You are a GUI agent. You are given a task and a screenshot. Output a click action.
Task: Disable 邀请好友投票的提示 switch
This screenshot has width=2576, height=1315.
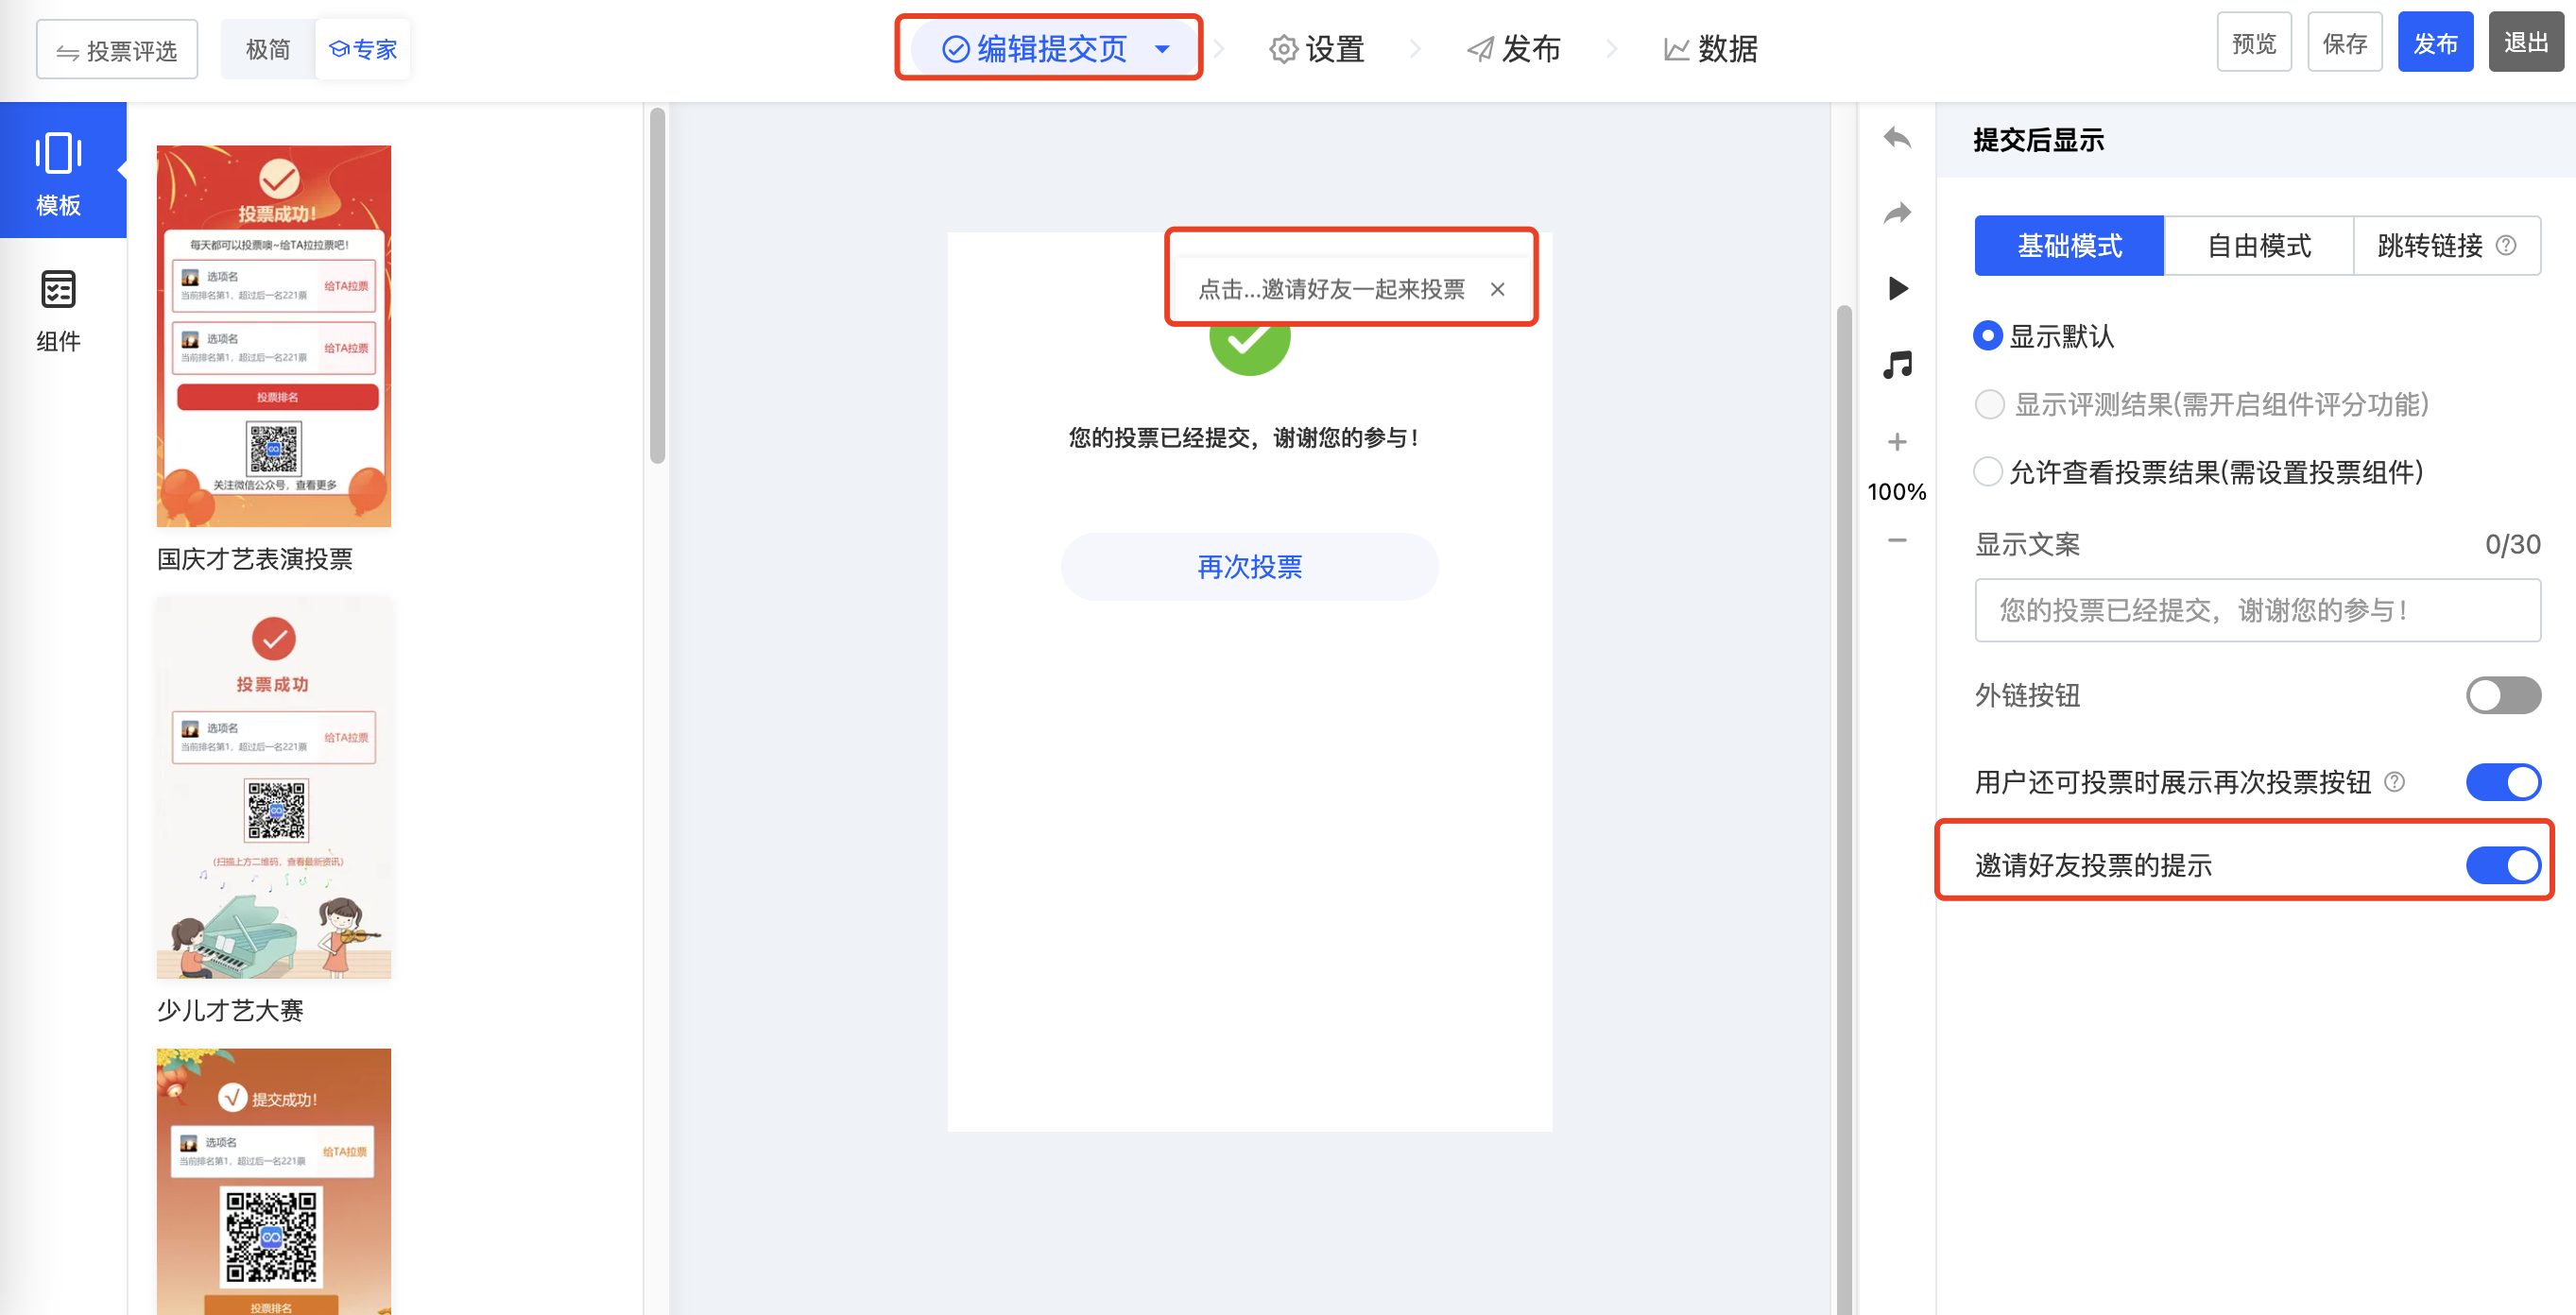point(2502,864)
